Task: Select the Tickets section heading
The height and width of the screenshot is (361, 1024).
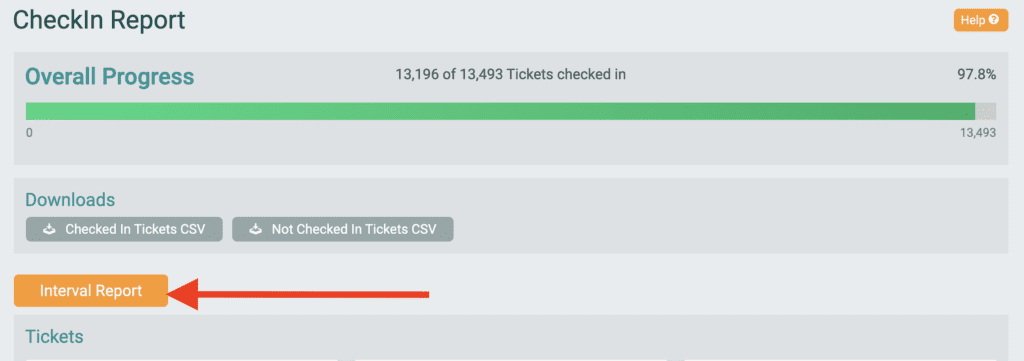Action: [54, 337]
